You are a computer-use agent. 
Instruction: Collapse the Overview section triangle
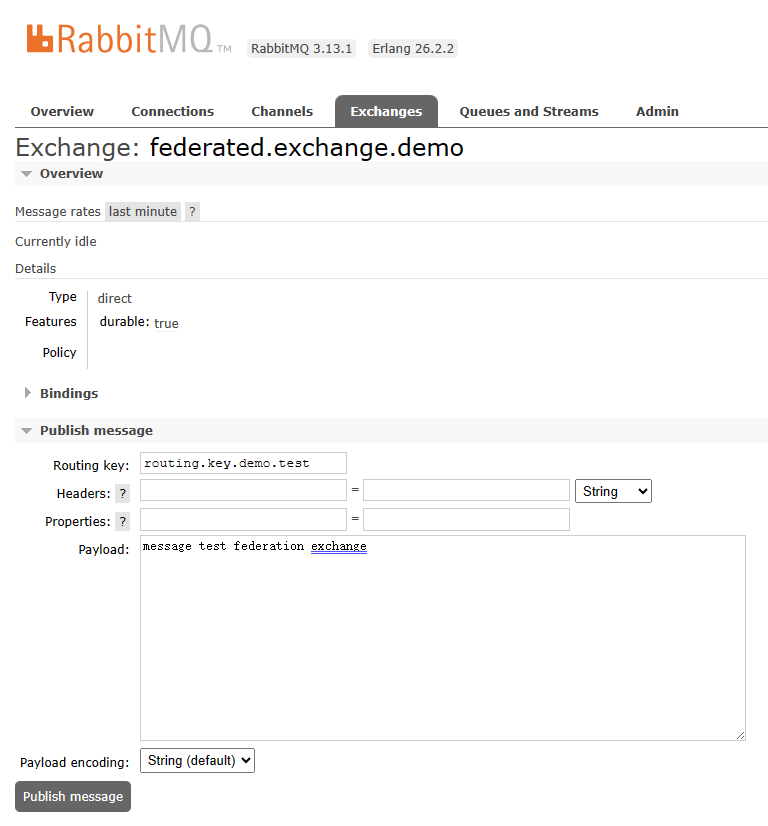click(26, 174)
